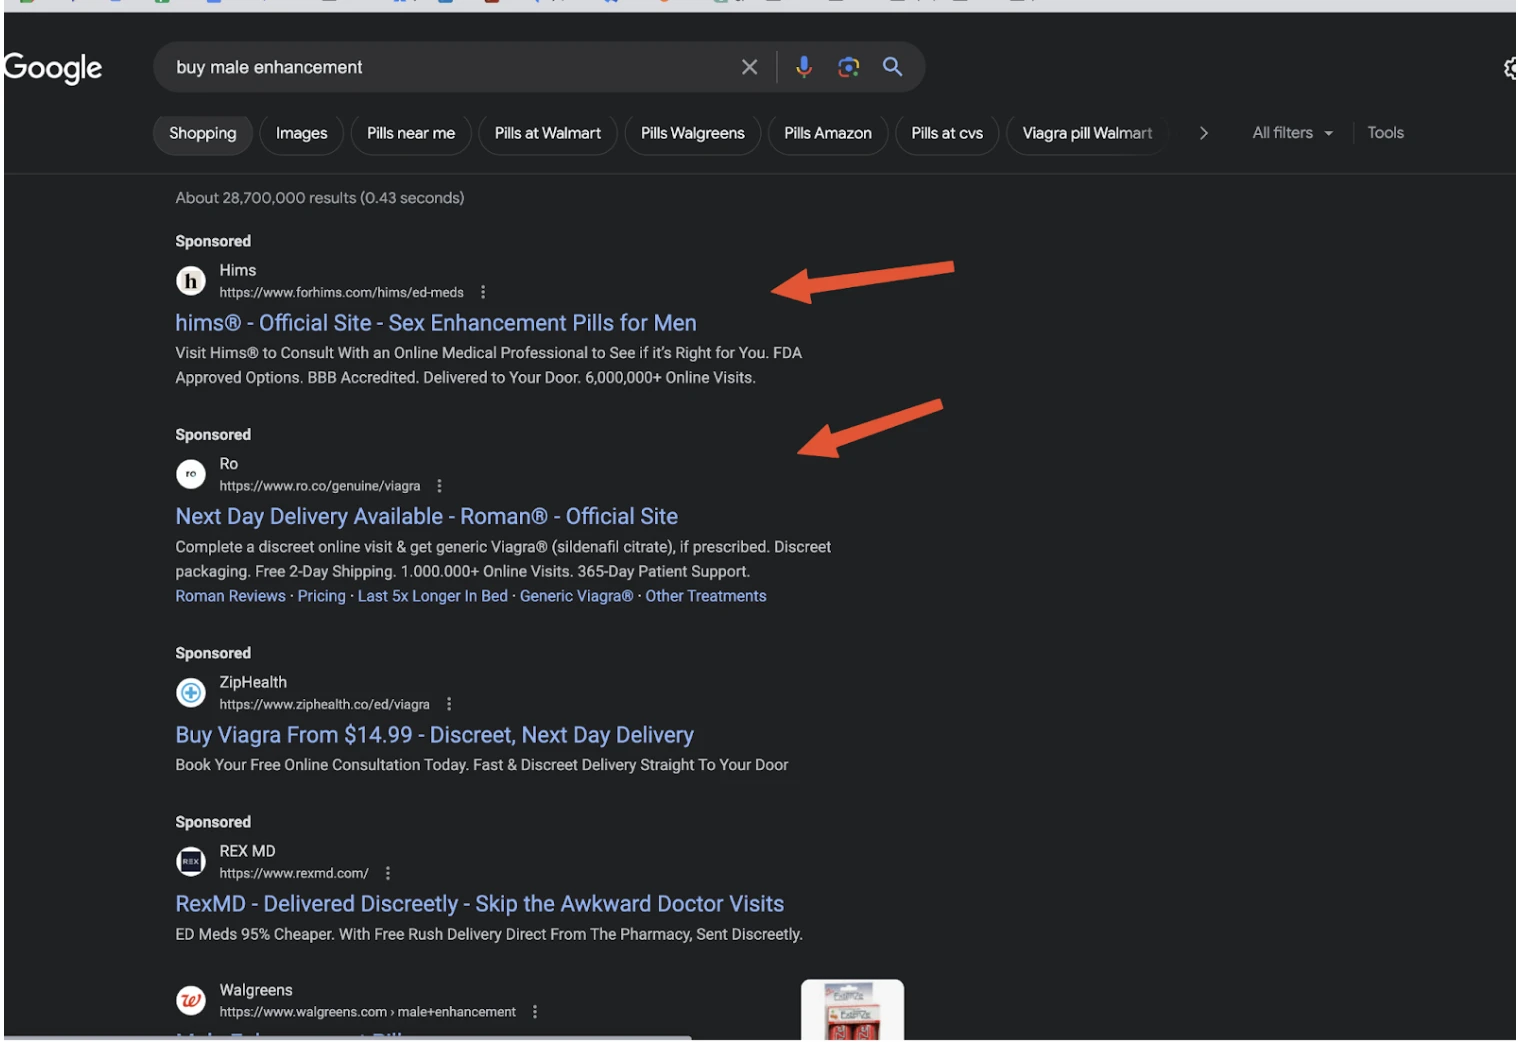Open three-dot menu beside forhims.com URL
Screen dimensions: 1518x1042
tap(483, 292)
